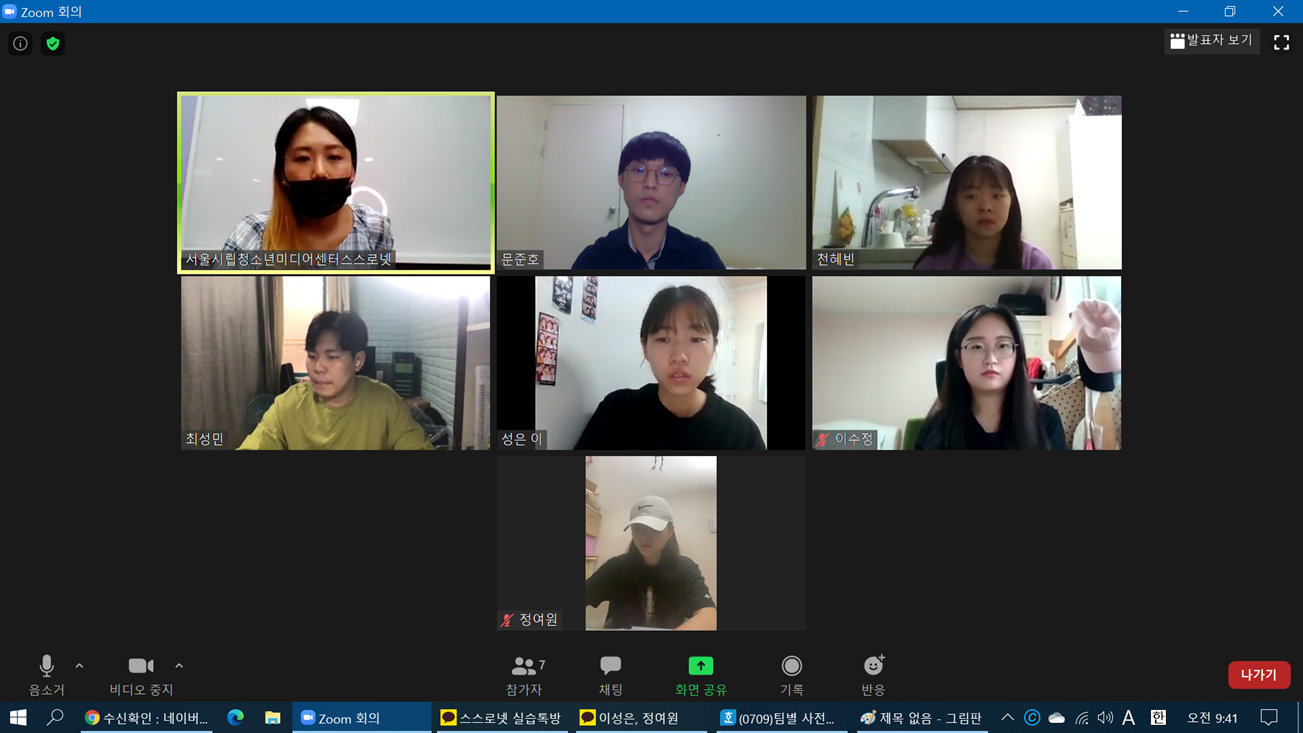Select 문준호's video tile
Screen dimensions: 1303x733
tap(651, 182)
